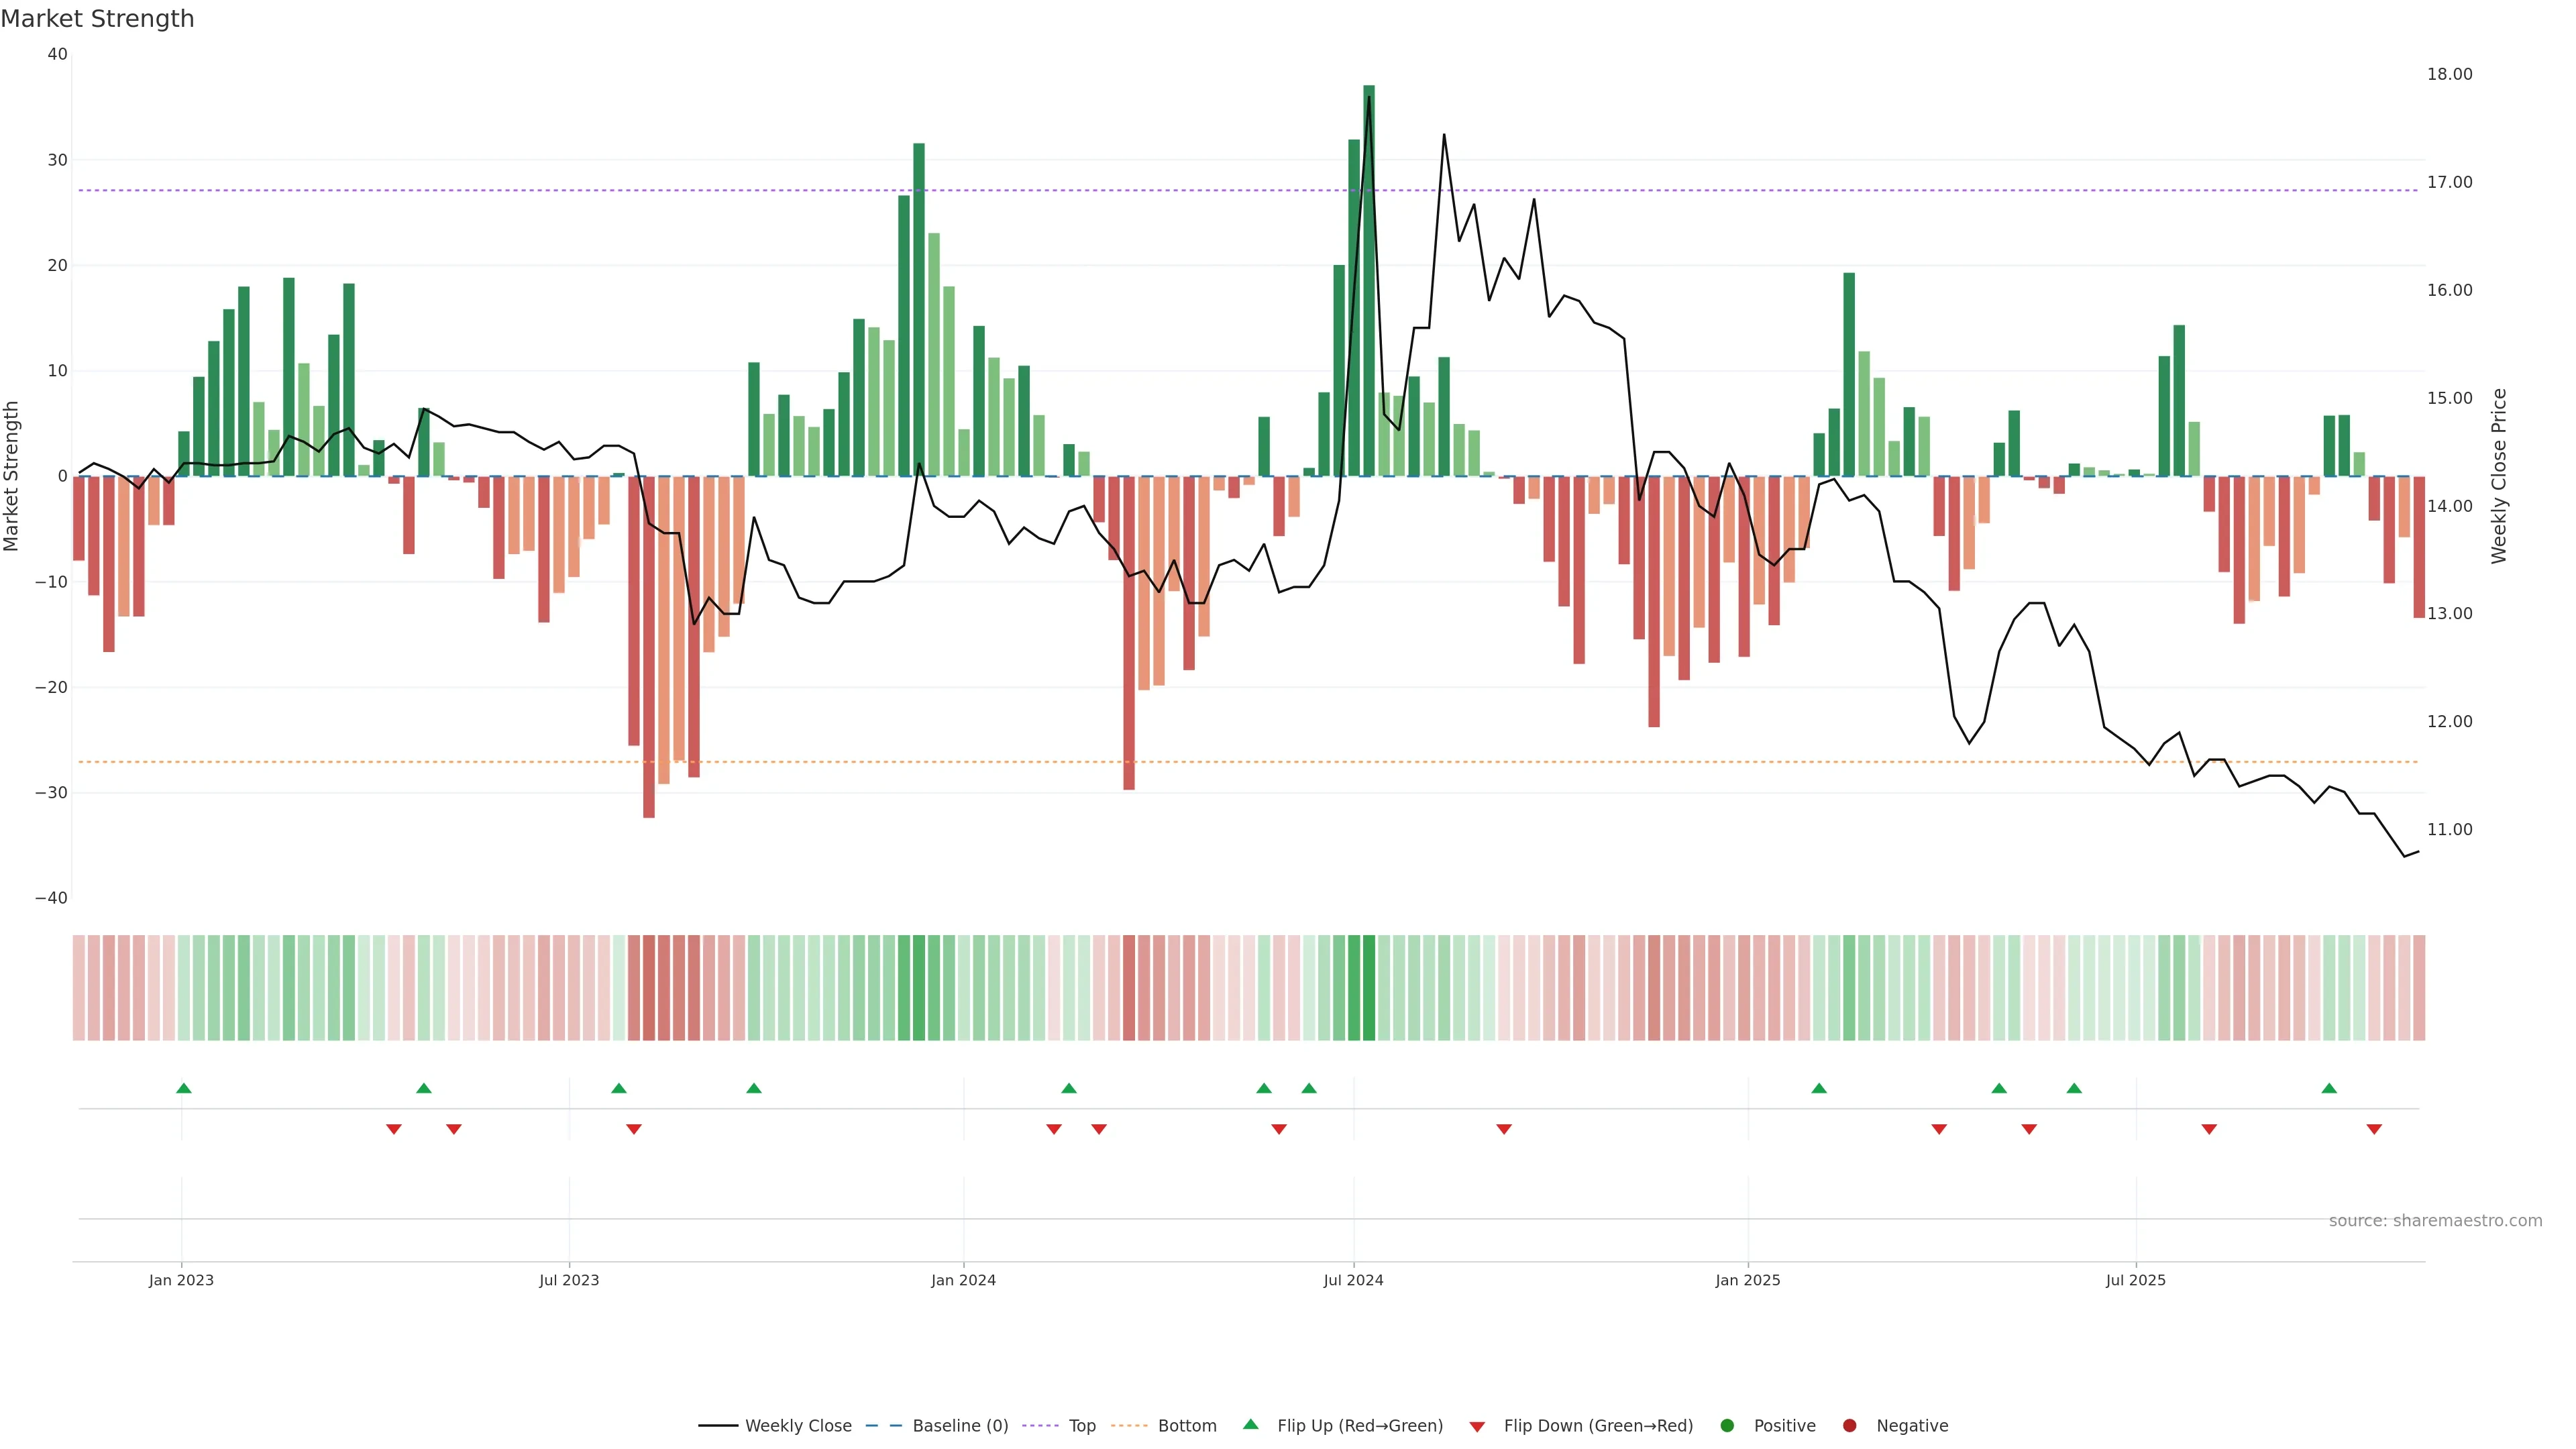The image size is (2576, 1449).
Task: Click Flip Down red triangle legend icon
Action: [1477, 1427]
